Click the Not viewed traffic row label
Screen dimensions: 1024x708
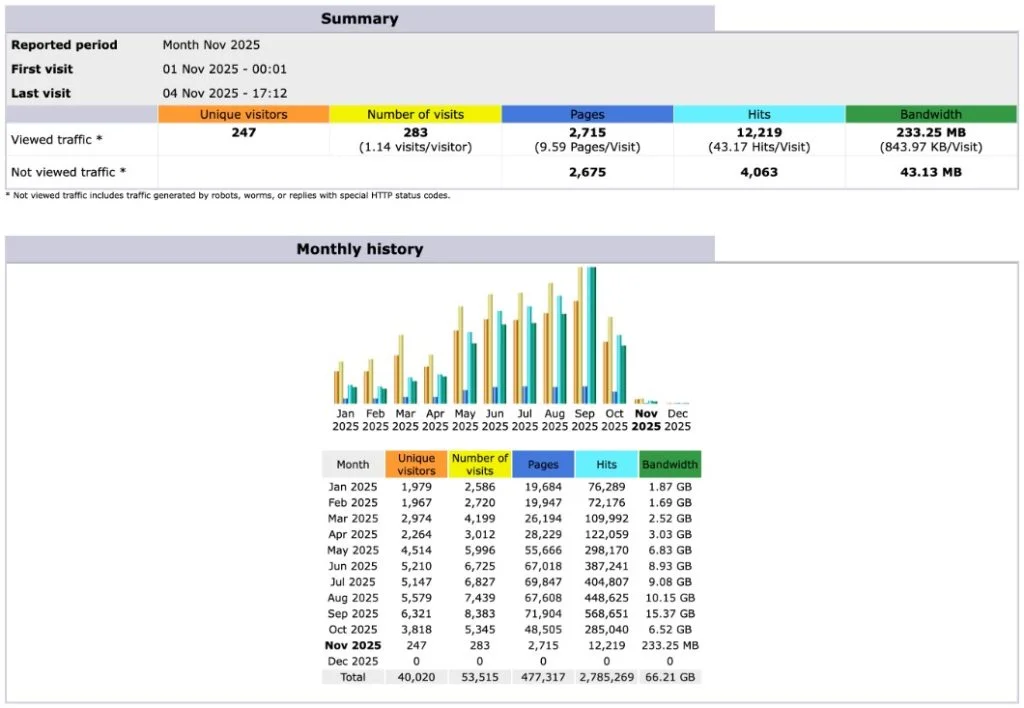pos(67,172)
